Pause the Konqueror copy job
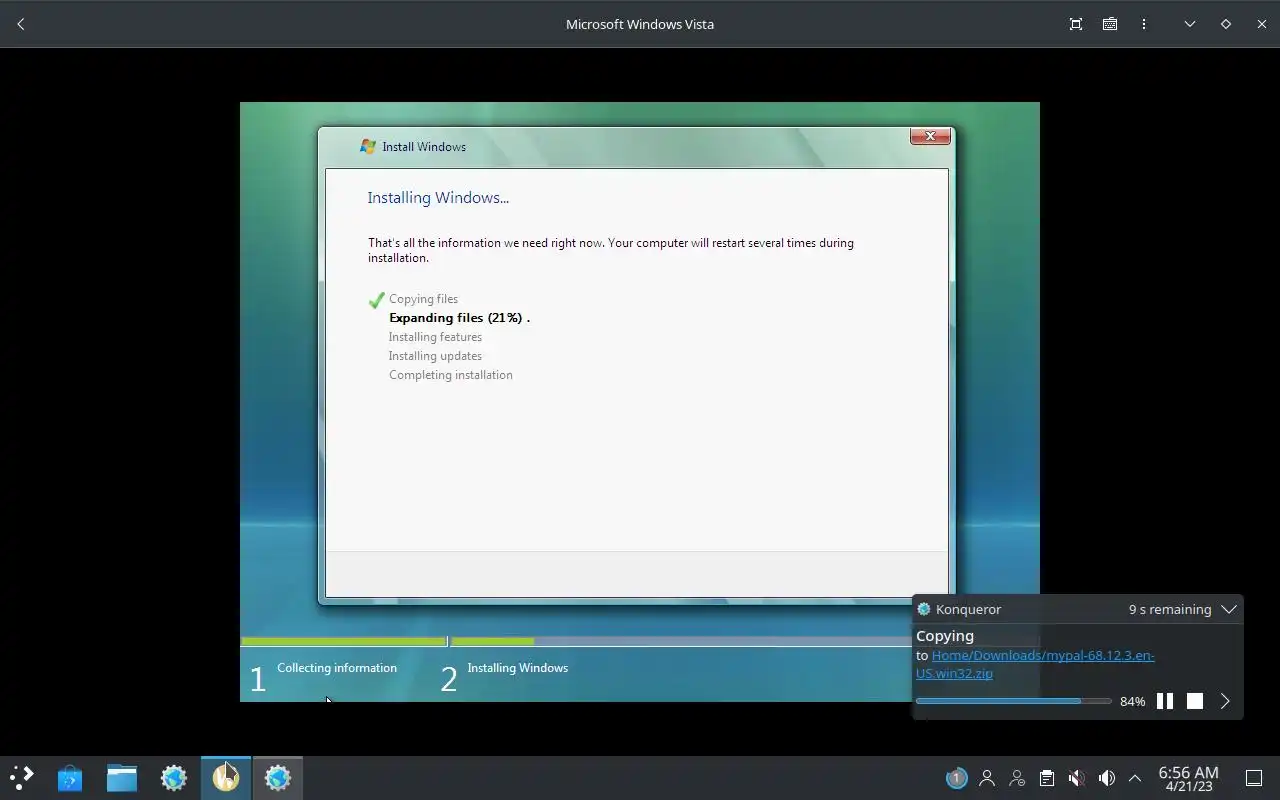This screenshot has width=1280, height=800. (1165, 701)
